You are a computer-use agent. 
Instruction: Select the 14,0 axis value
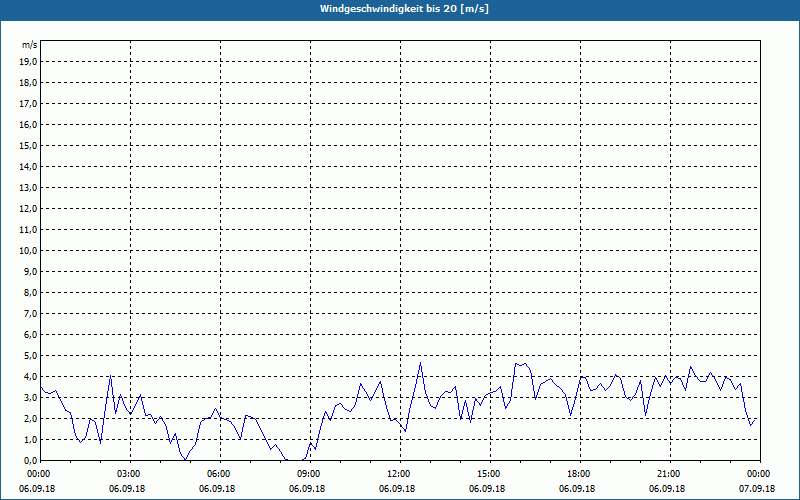coord(28,166)
